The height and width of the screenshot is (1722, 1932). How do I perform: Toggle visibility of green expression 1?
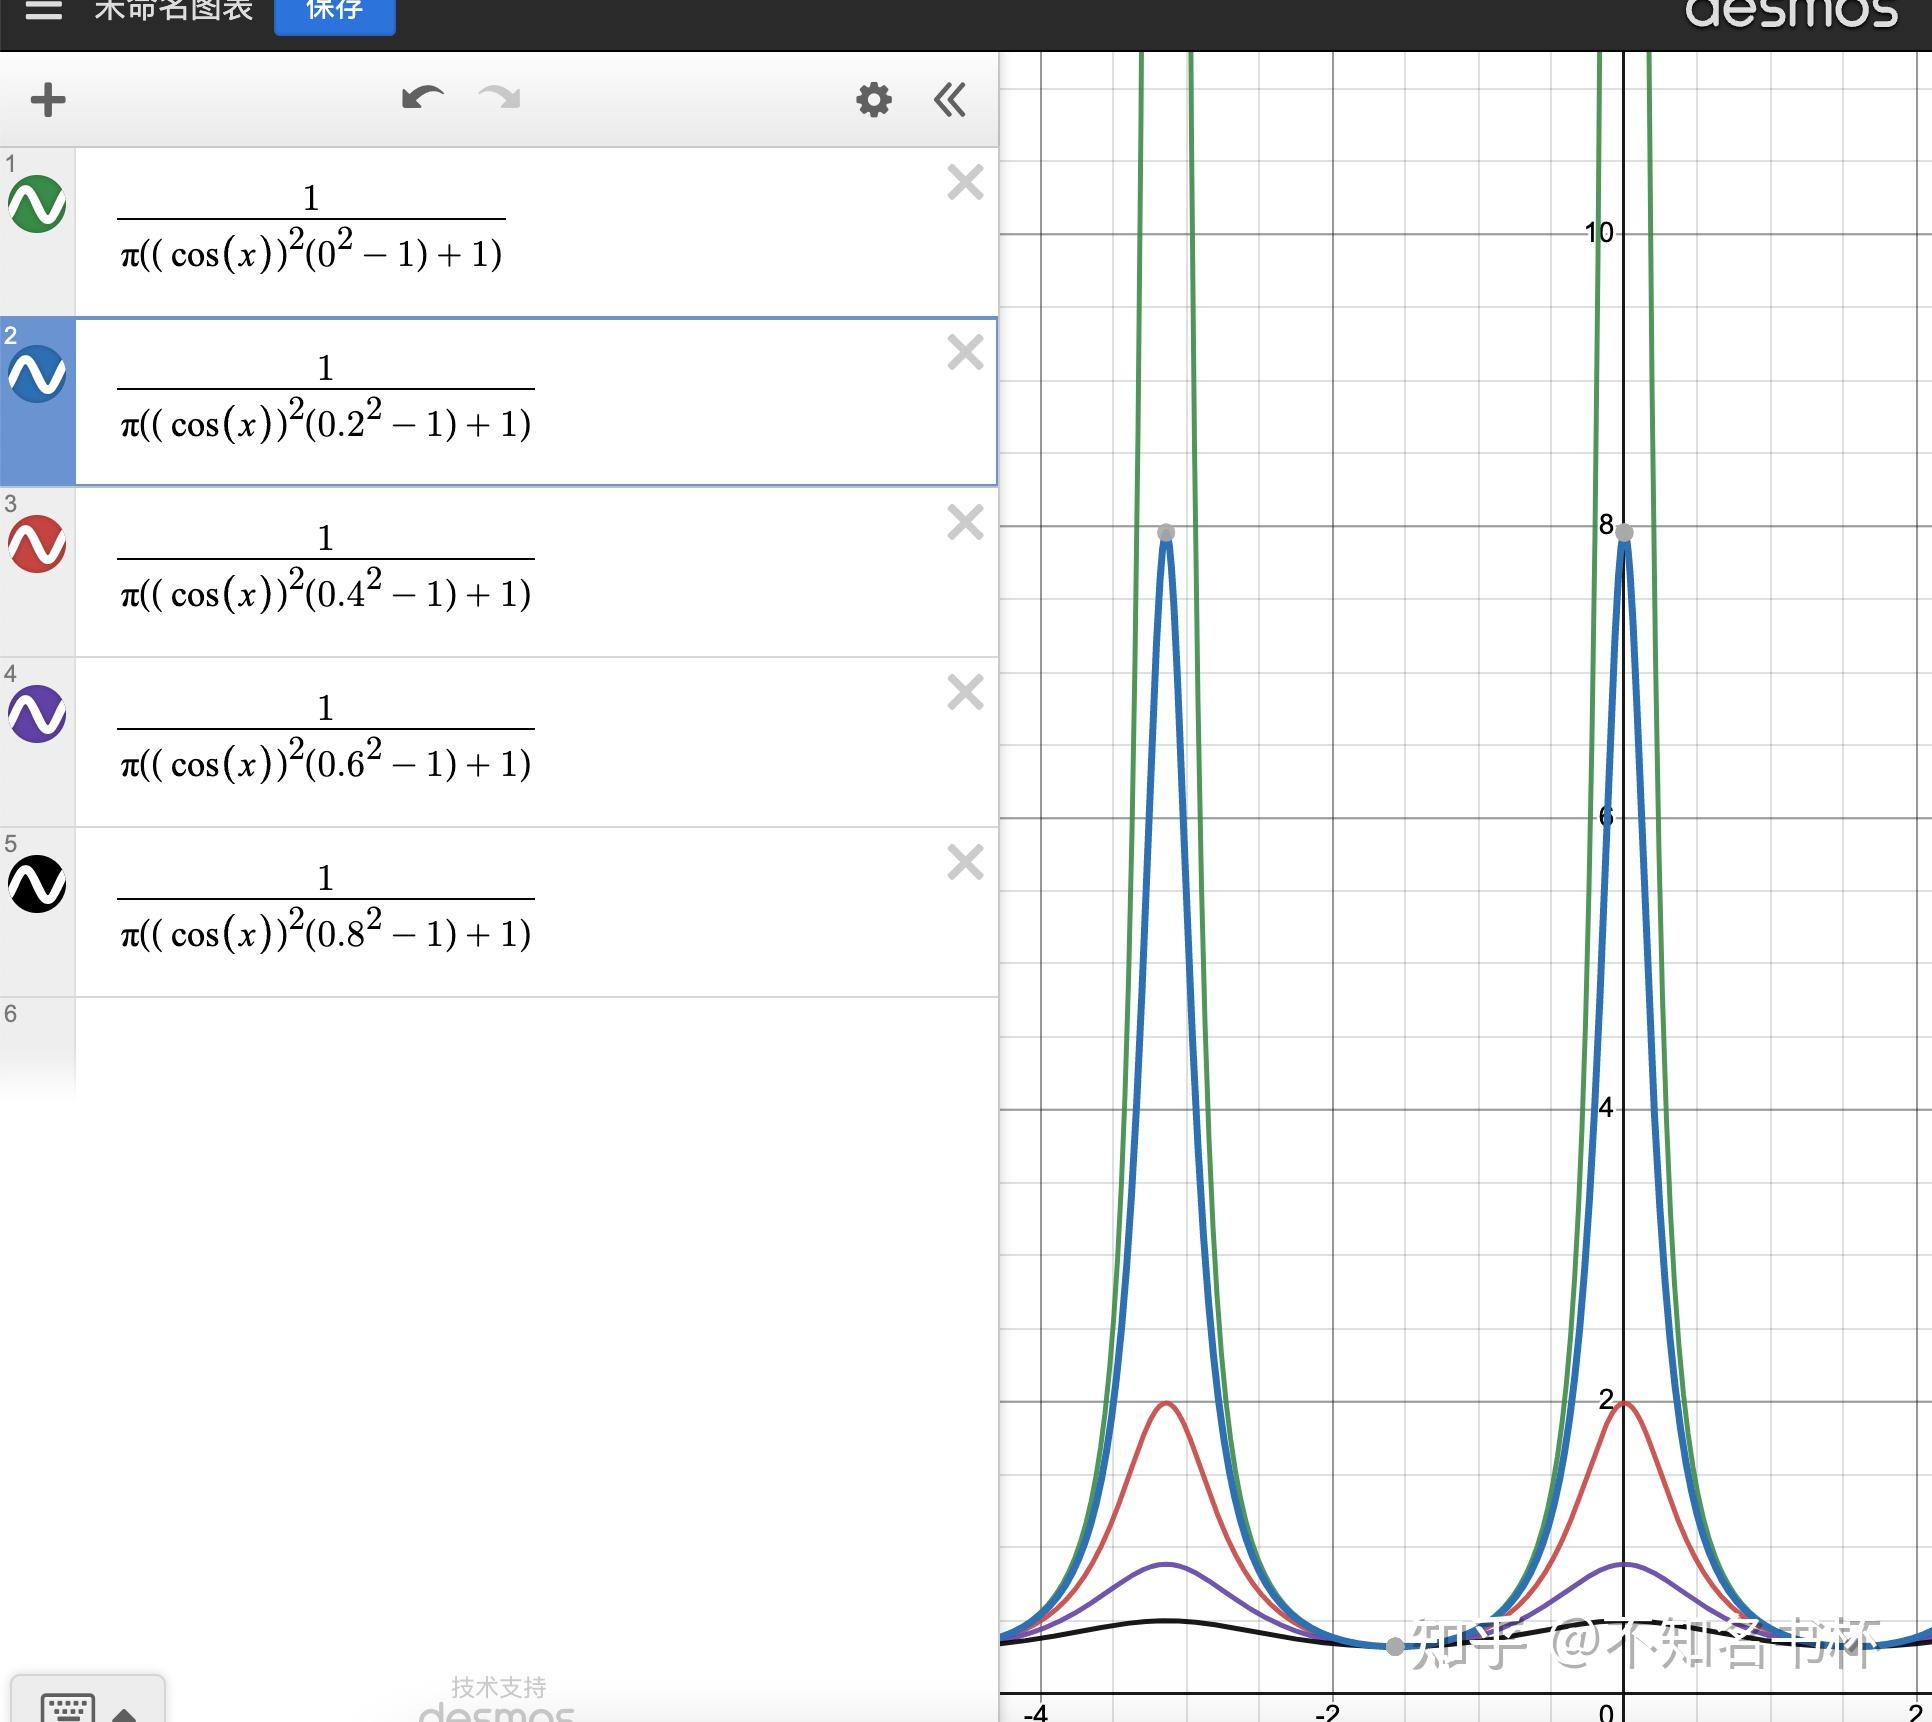click(37, 204)
